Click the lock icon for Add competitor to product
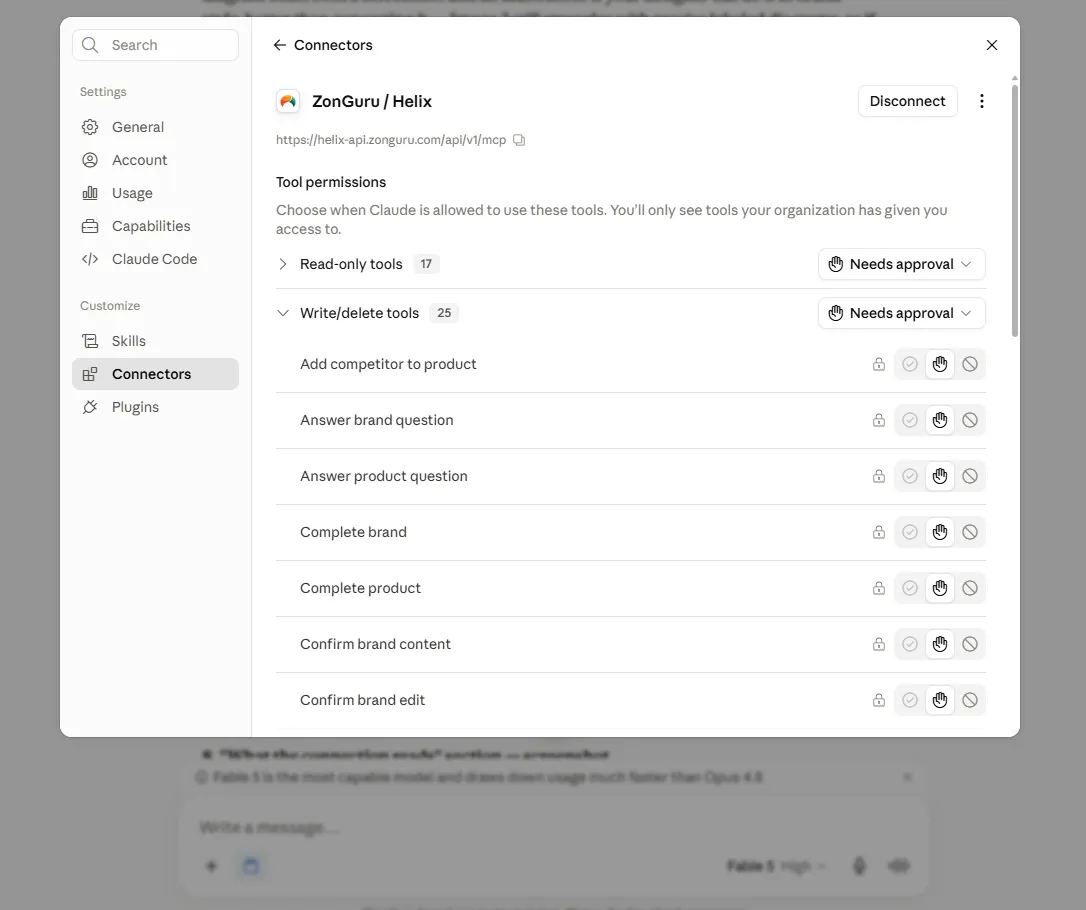Viewport: 1086px width, 910px height. [879, 364]
